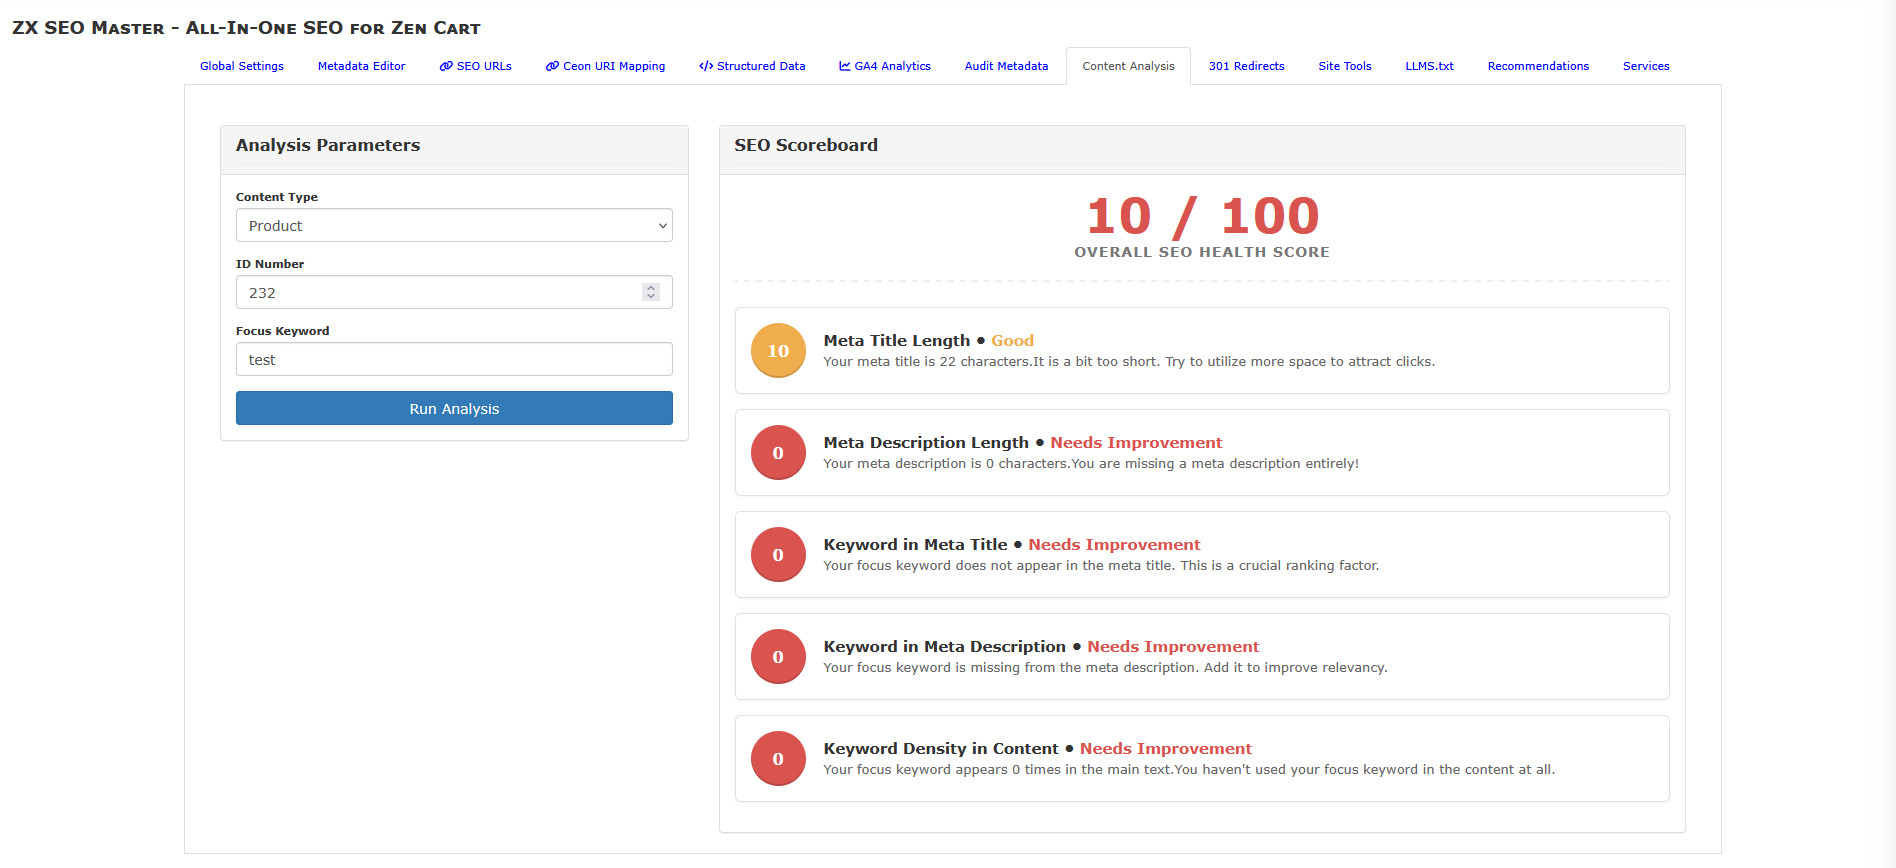Expand the Content Type dropdown

click(x=454, y=226)
